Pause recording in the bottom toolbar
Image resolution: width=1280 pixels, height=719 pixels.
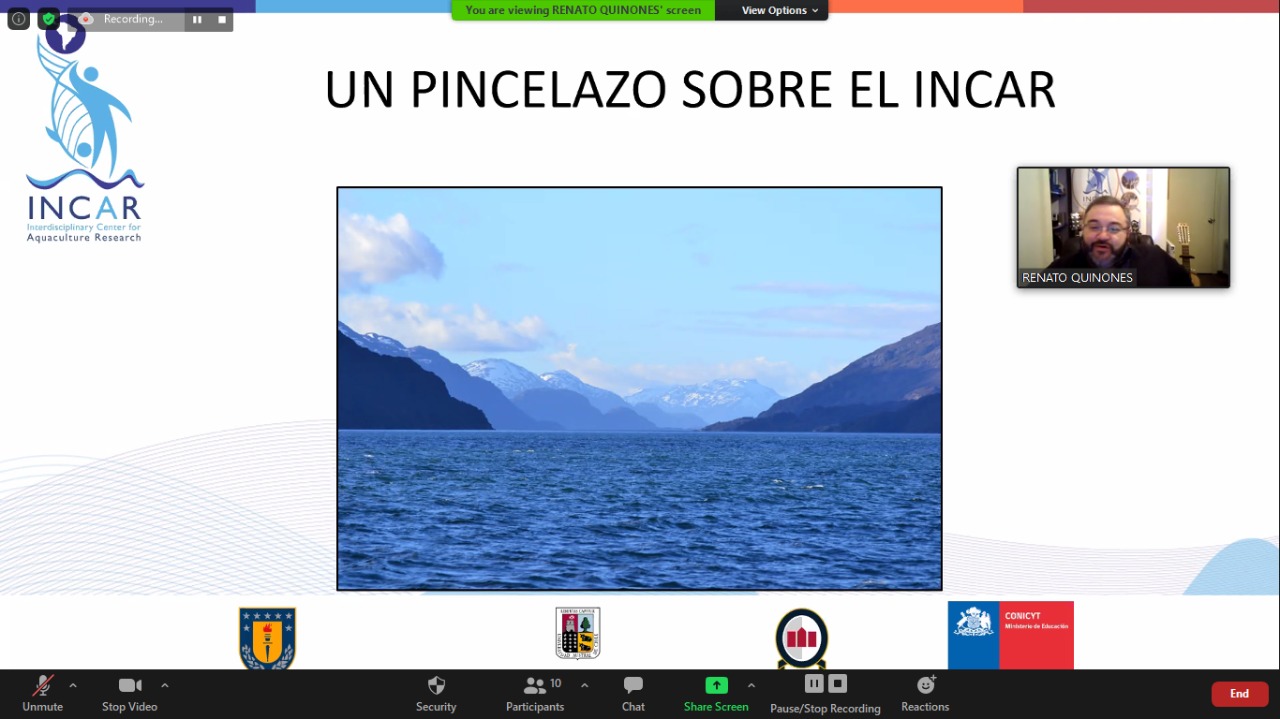point(814,684)
